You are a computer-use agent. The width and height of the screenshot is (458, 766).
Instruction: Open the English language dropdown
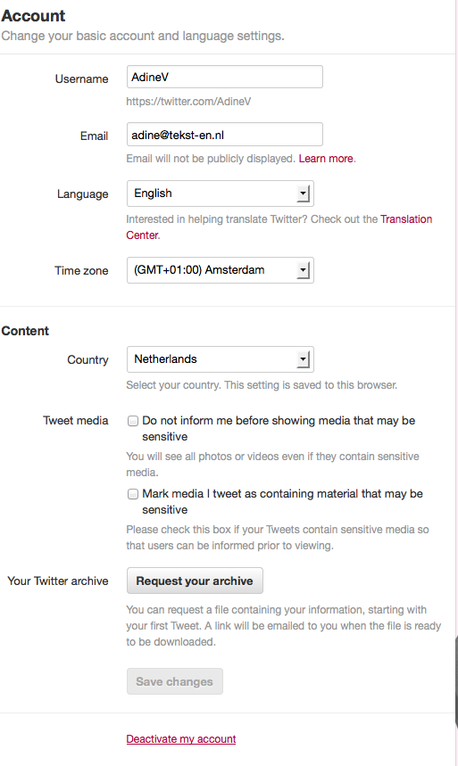point(220,193)
